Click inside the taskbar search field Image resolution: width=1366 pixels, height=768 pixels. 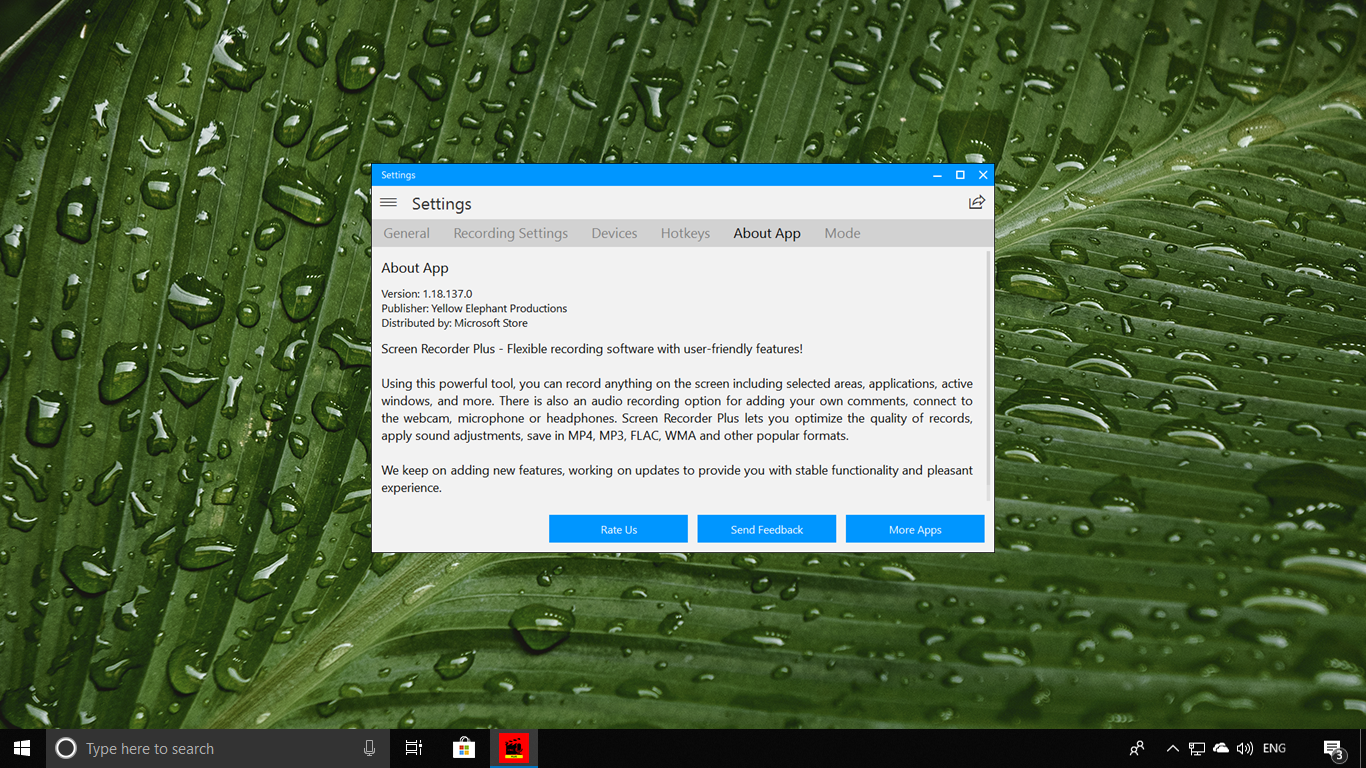(x=200, y=747)
